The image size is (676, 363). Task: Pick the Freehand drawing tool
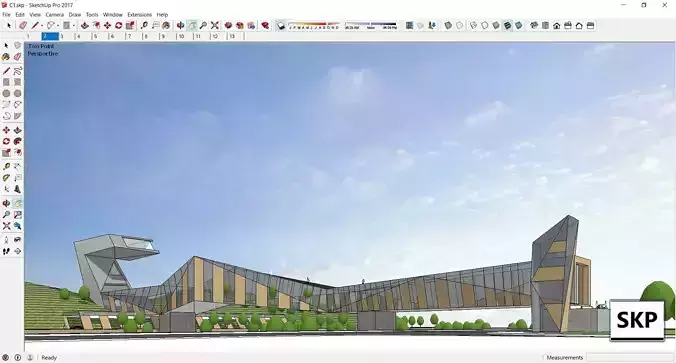pos(17,71)
